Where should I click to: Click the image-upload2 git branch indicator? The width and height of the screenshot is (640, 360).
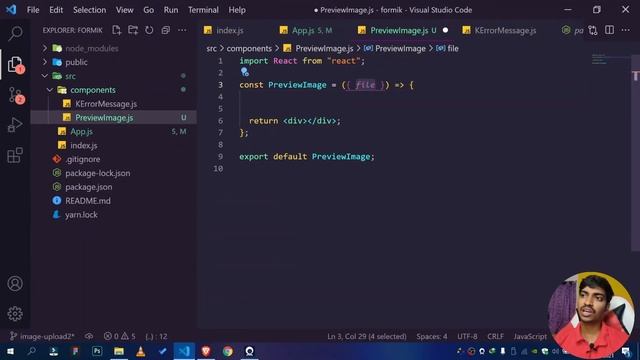(42, 336)
